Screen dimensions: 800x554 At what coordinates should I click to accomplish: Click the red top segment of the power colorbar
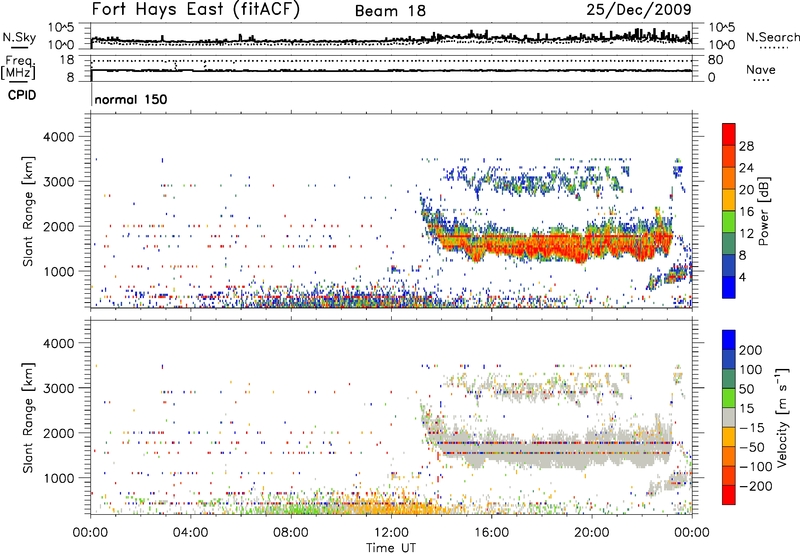coord(729,134)
